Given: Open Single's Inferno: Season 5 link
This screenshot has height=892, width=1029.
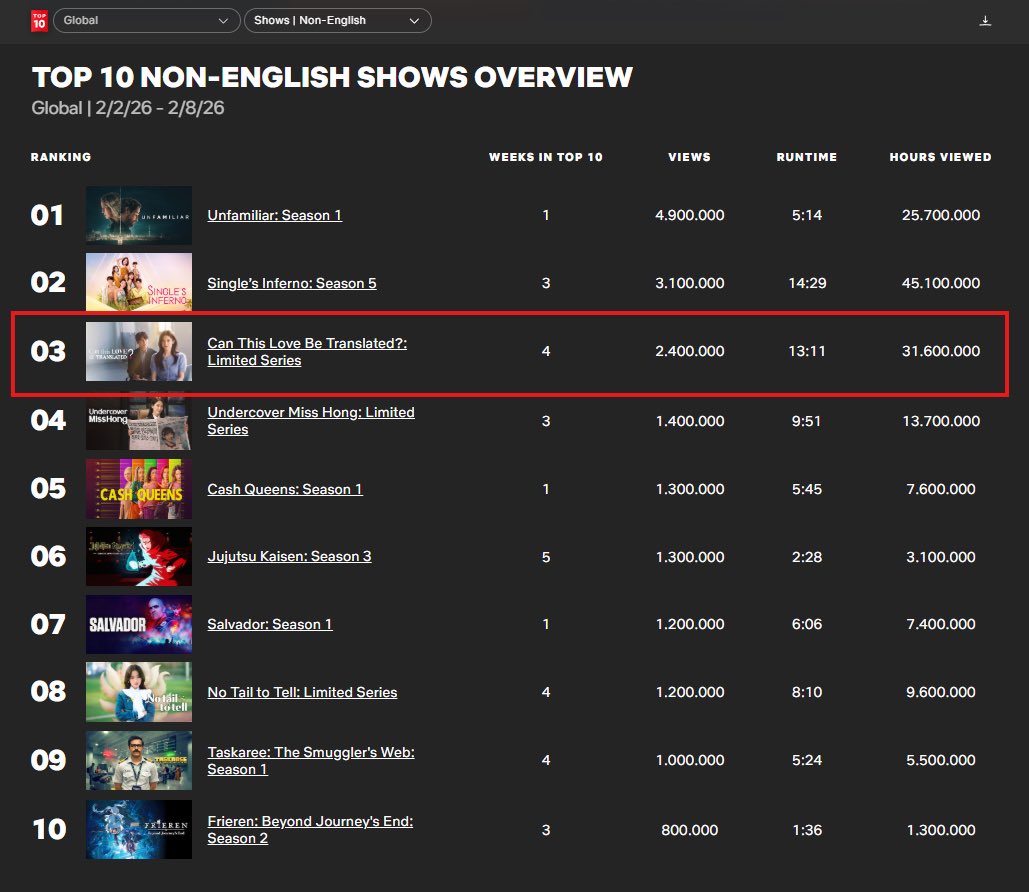Looking at the screenshot, I should click(291, 283).
